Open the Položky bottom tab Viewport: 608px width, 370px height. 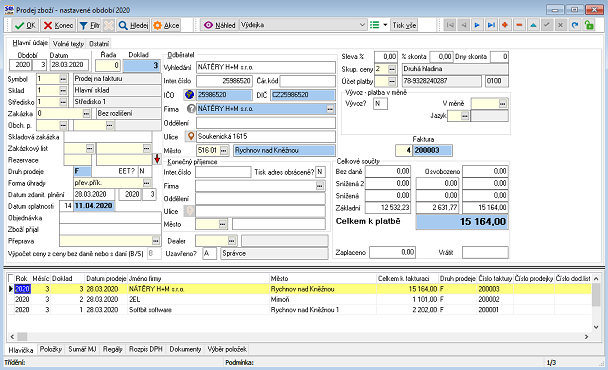tap(50, 349)
